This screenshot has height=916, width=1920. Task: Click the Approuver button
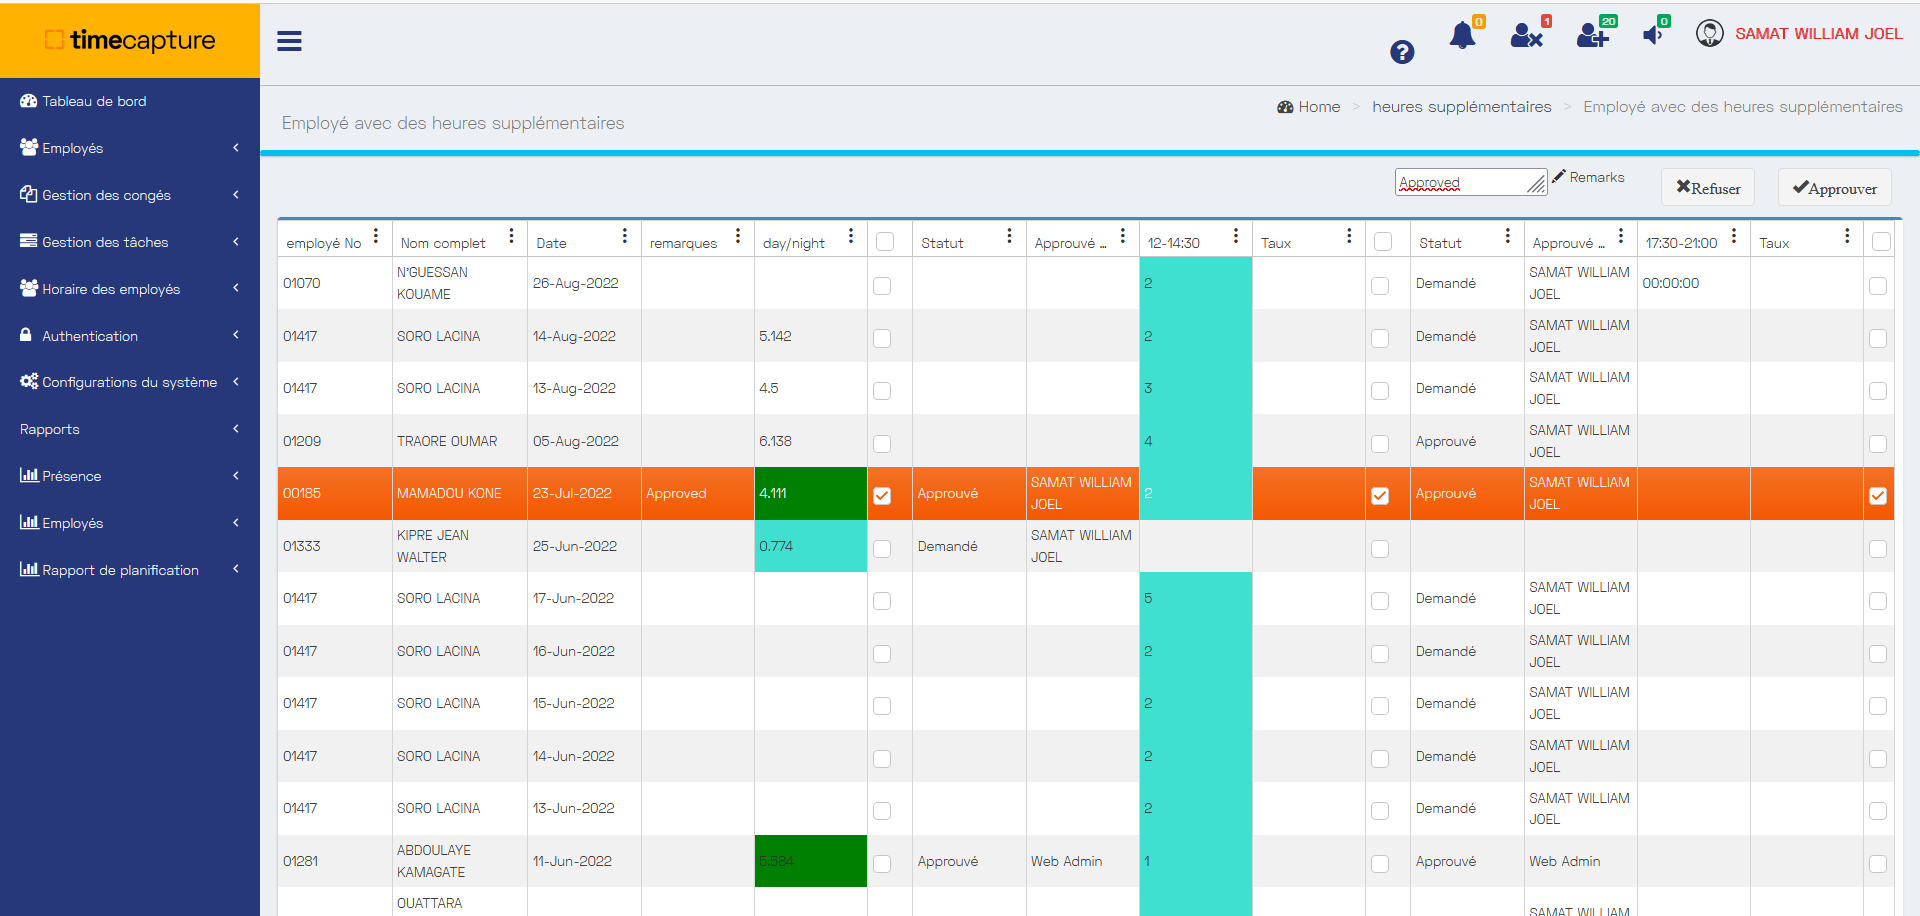click(x=1834, y=187)
